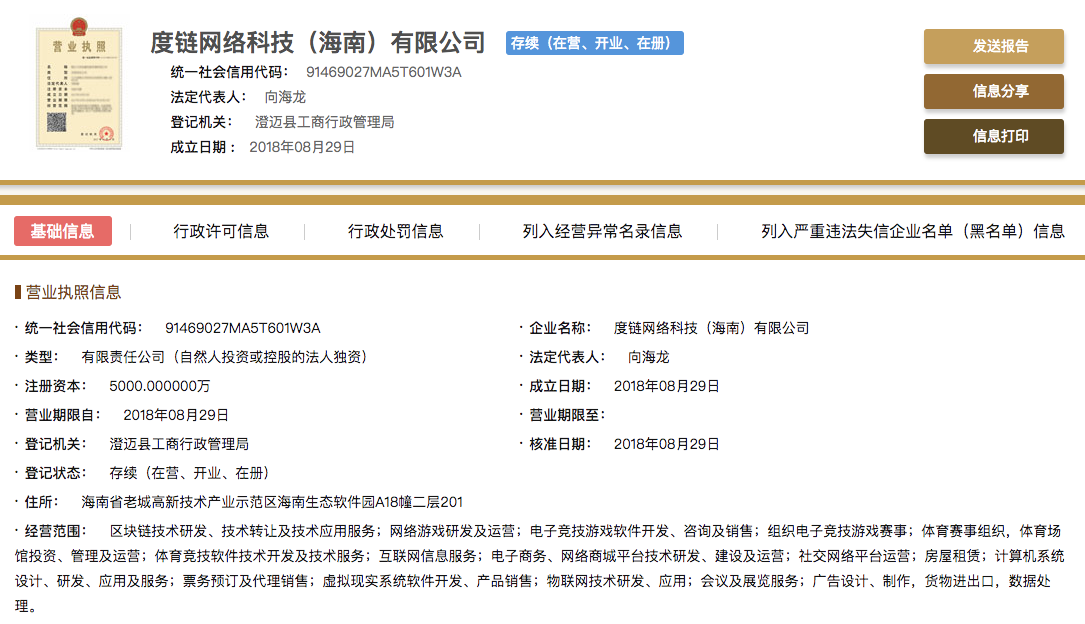Click the 营业执照信息 section heading
The image size is (1085, 624).
pos(73,292)
